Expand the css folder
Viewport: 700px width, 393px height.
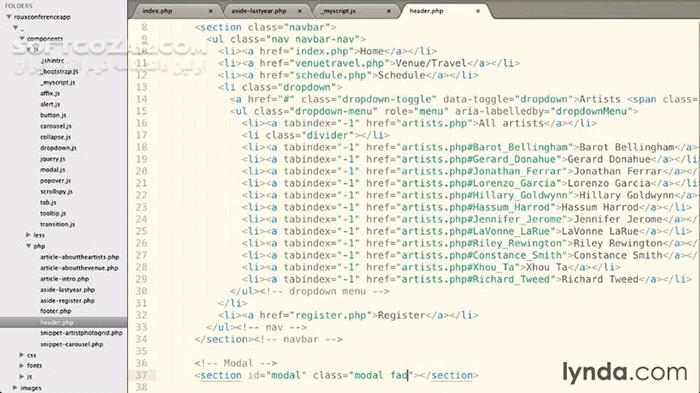pos(21,355)
